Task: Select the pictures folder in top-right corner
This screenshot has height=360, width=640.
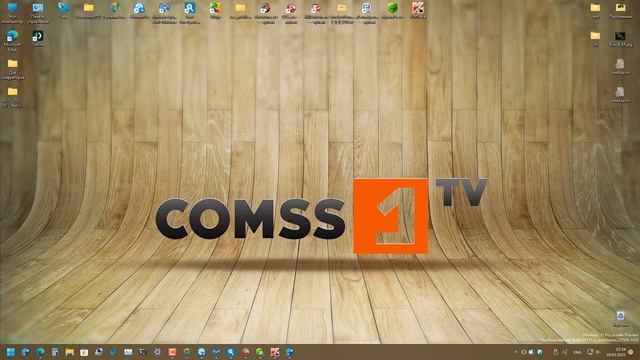Action: [620, 8]
